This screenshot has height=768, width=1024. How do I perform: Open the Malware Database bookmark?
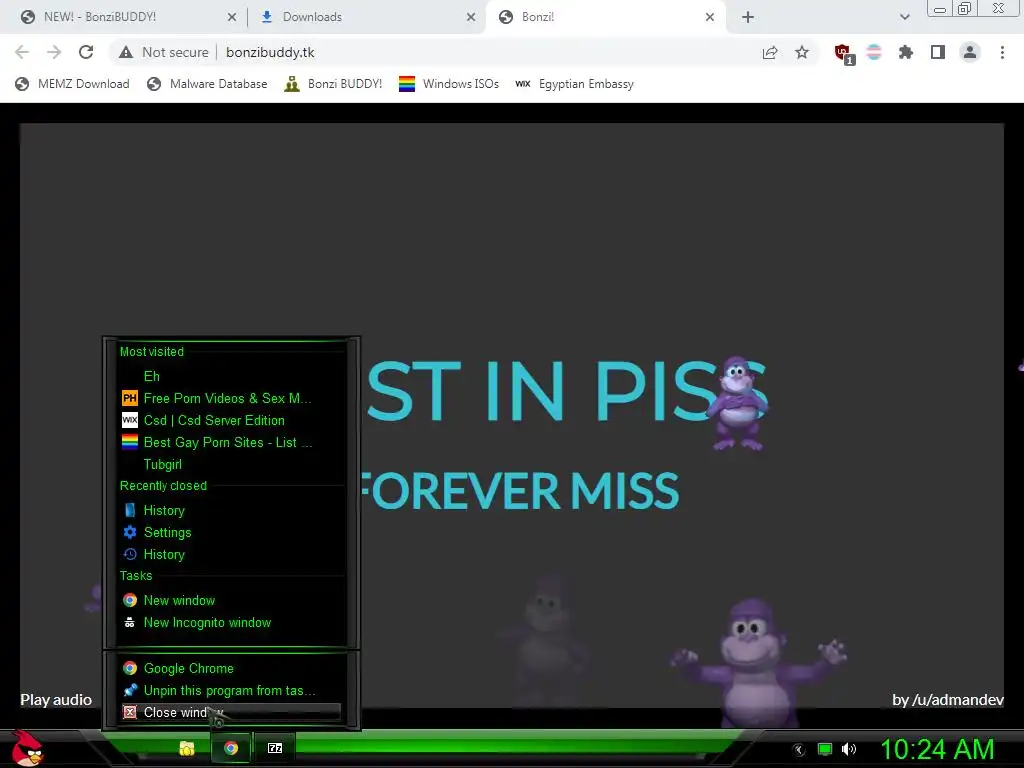207,84
